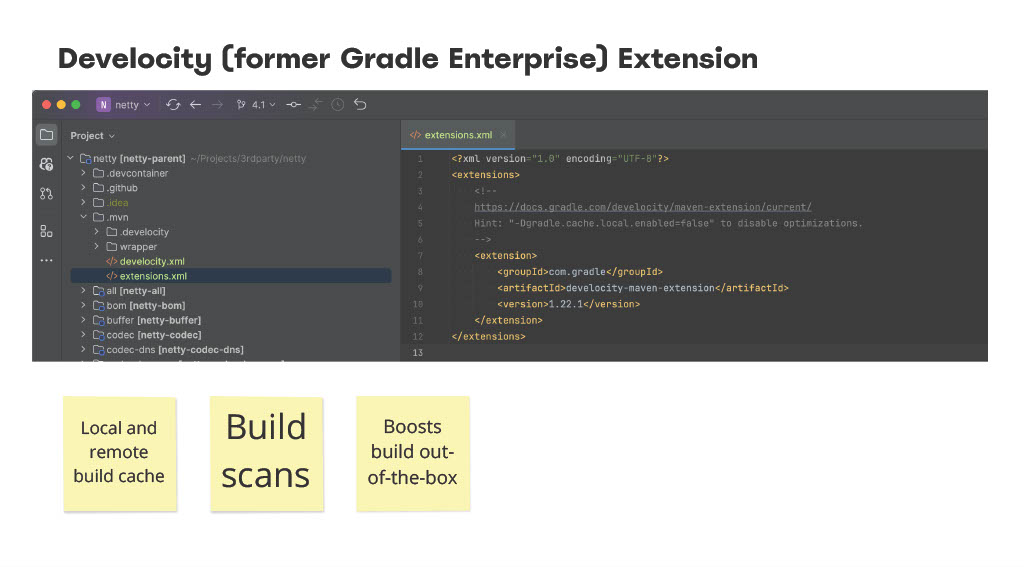Select extensions.xml in project tree
This screenshot has width=1024, height=567.
231,276
